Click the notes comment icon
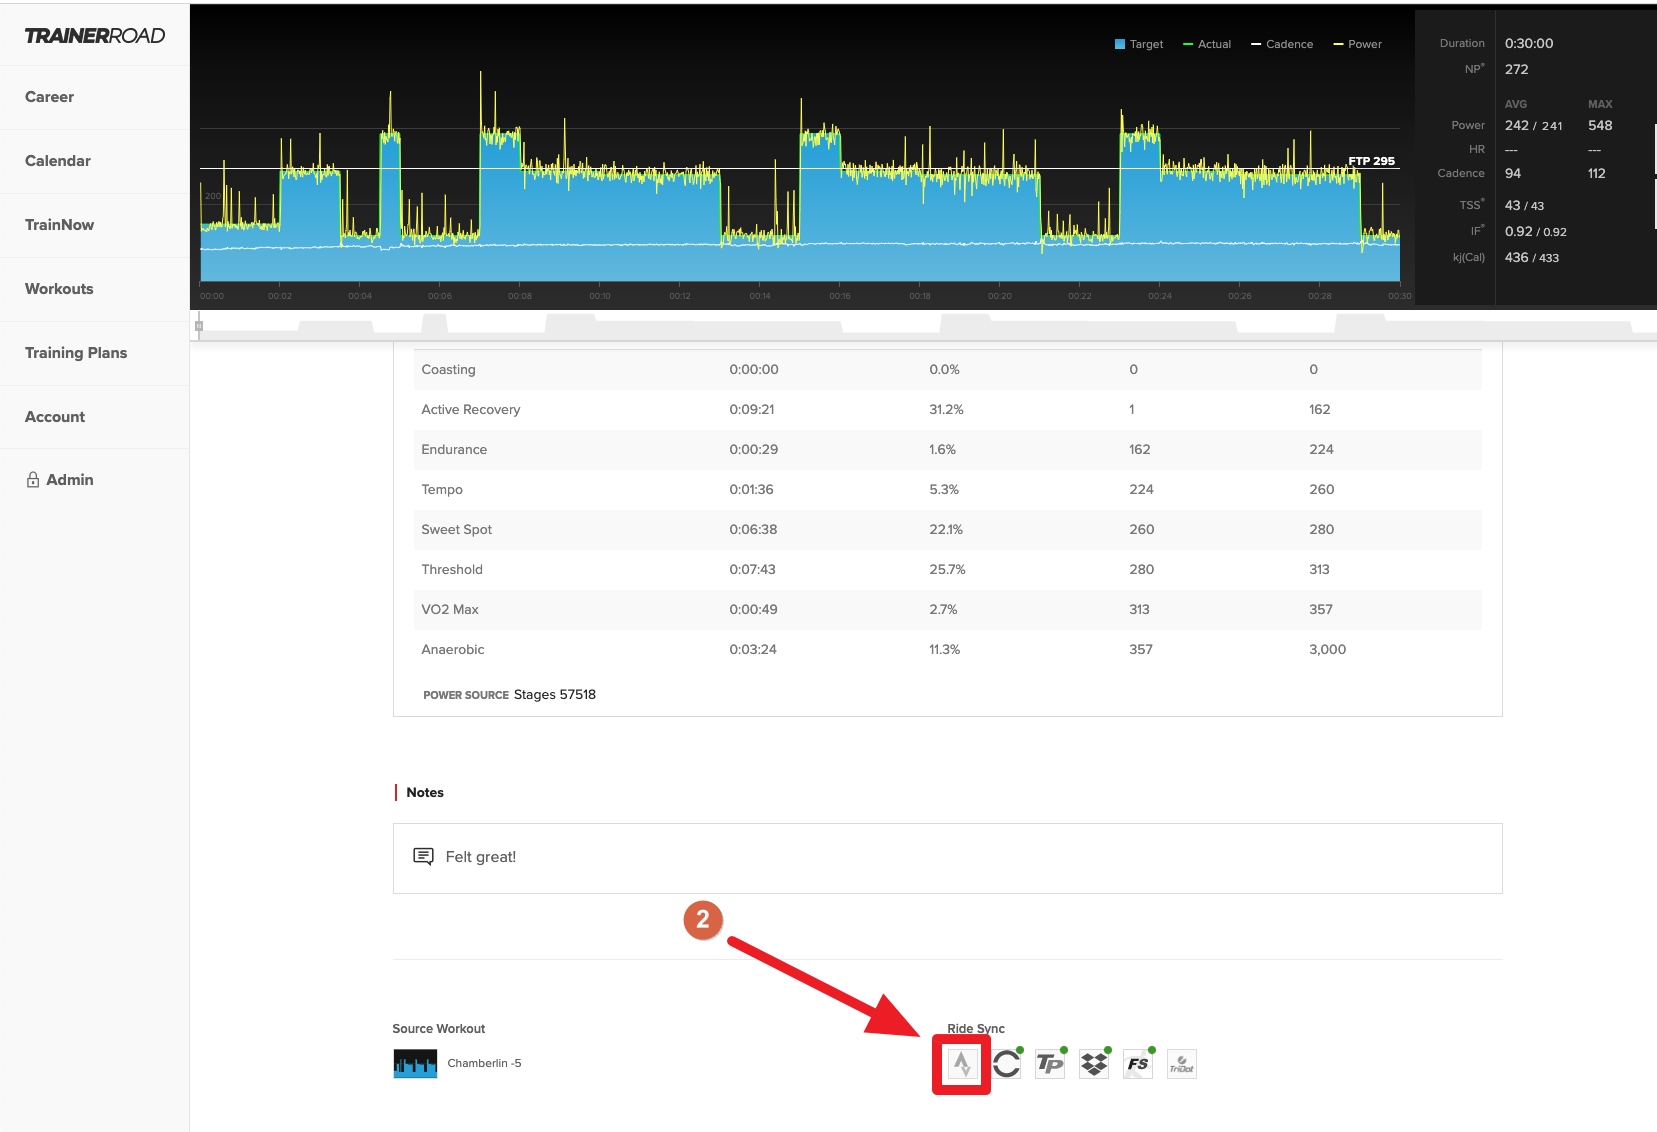 [x=423, y=856]
